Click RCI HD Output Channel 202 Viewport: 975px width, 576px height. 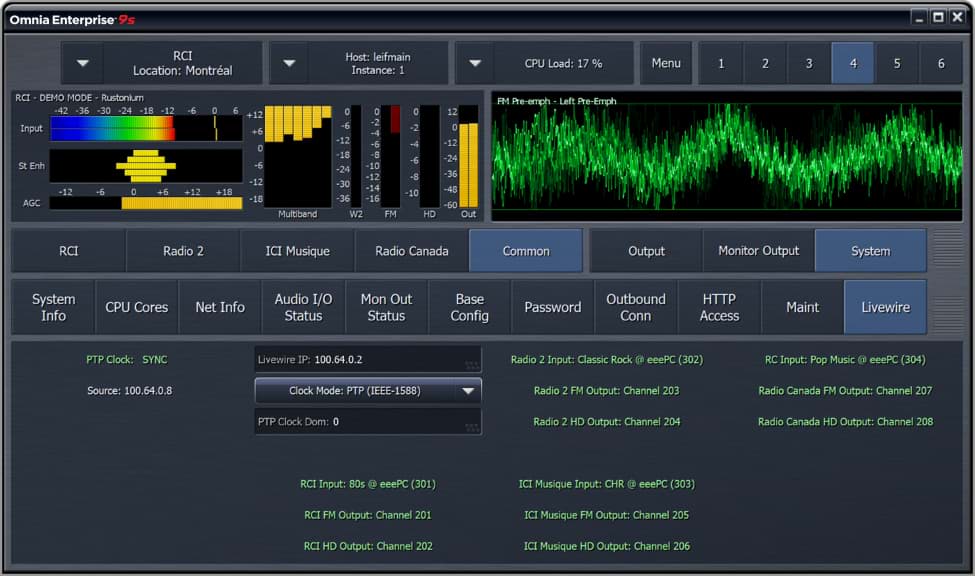368,546
